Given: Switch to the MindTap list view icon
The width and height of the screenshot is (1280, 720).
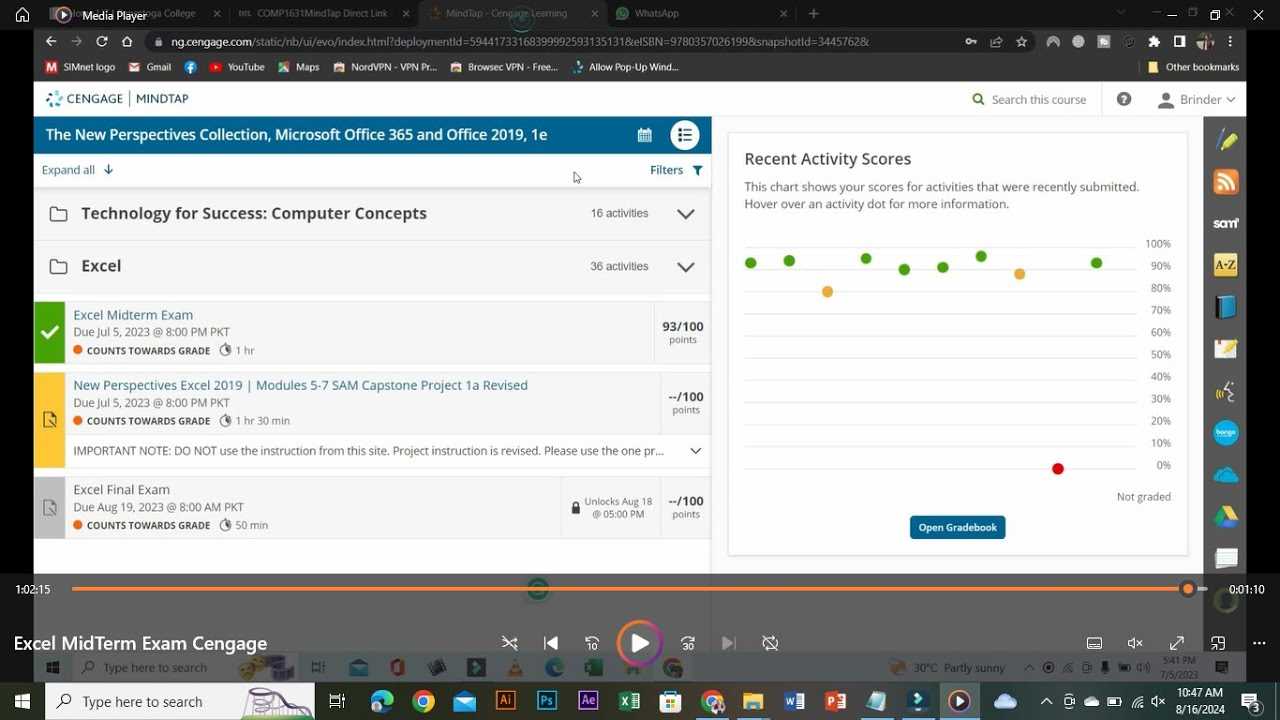Looking at the screenshot, I should click(685, 135).
